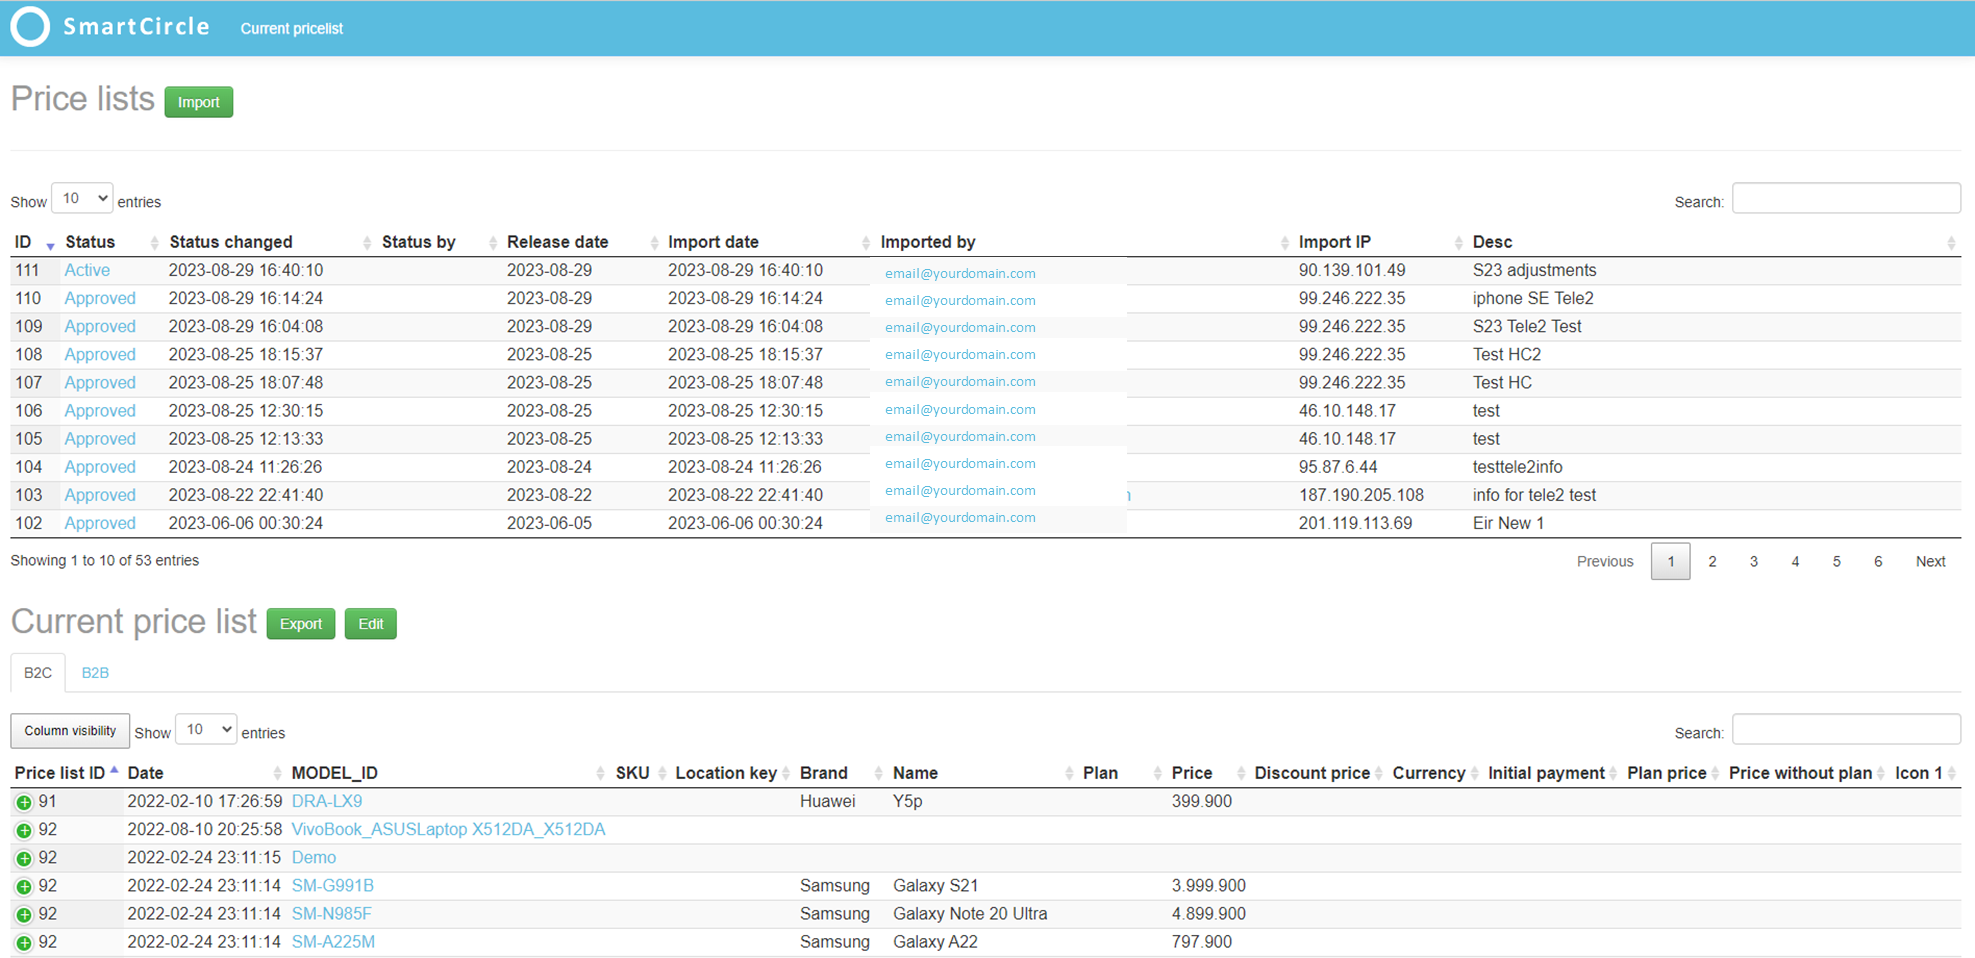Sort by Release date column
This screenshot has height=958, width=1975.
[582, 242]
